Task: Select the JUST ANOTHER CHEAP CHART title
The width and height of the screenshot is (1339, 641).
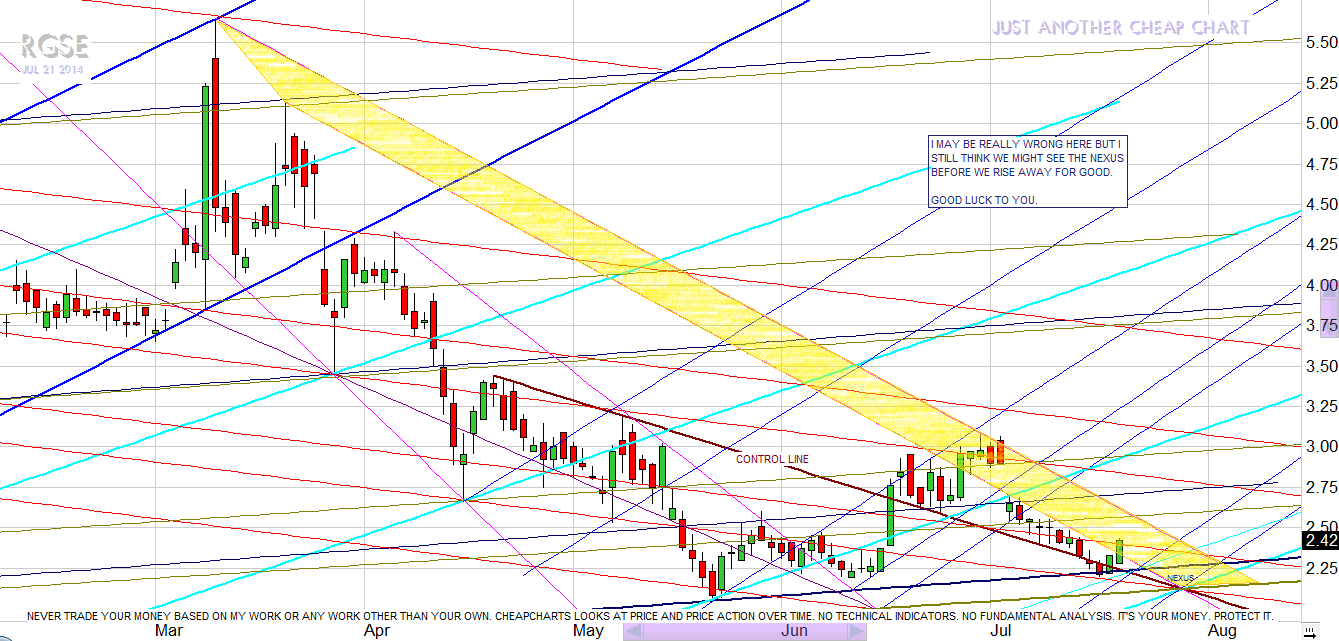Action: [1120, 28]
